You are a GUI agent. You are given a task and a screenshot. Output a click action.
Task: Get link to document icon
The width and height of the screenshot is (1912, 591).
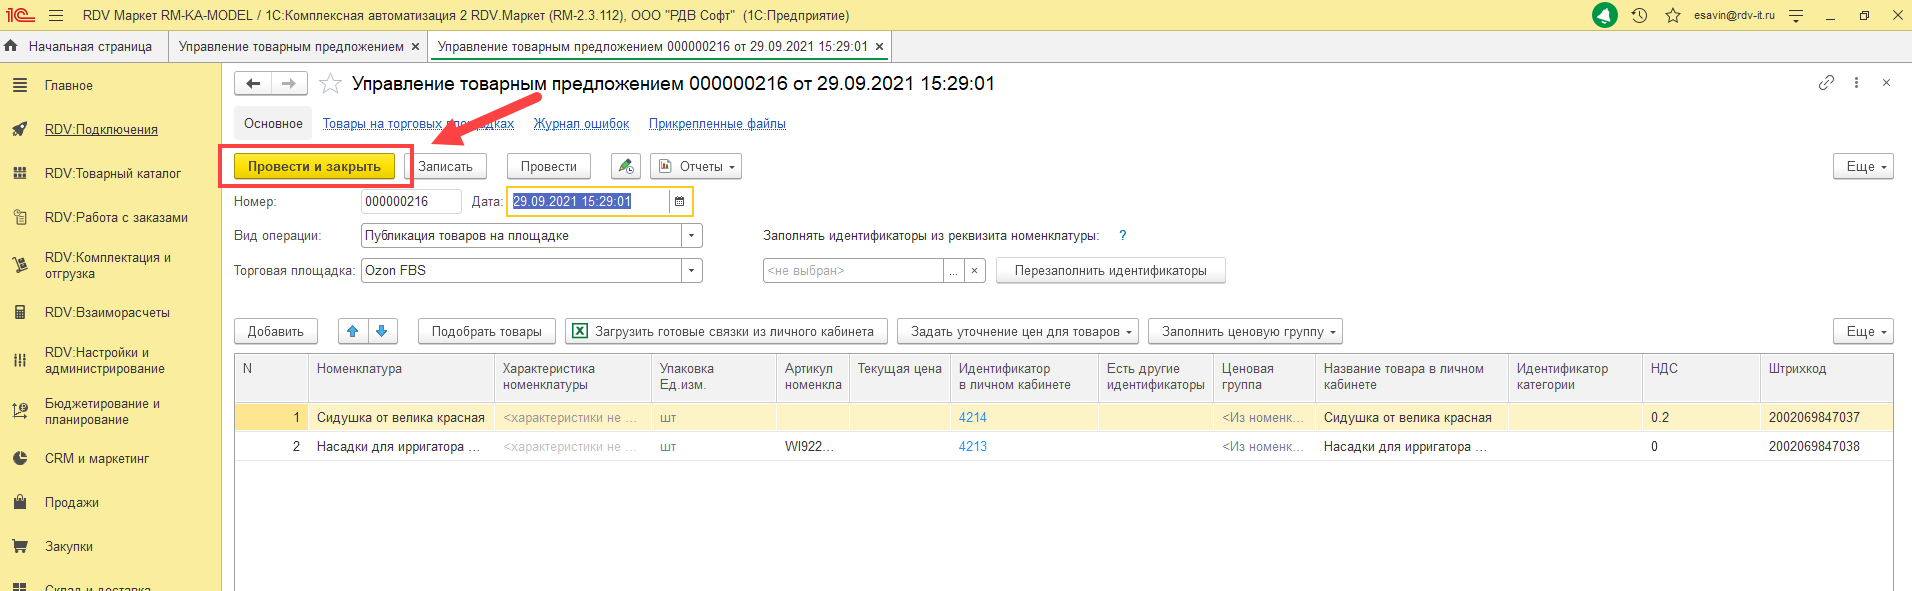[1826, 83]
